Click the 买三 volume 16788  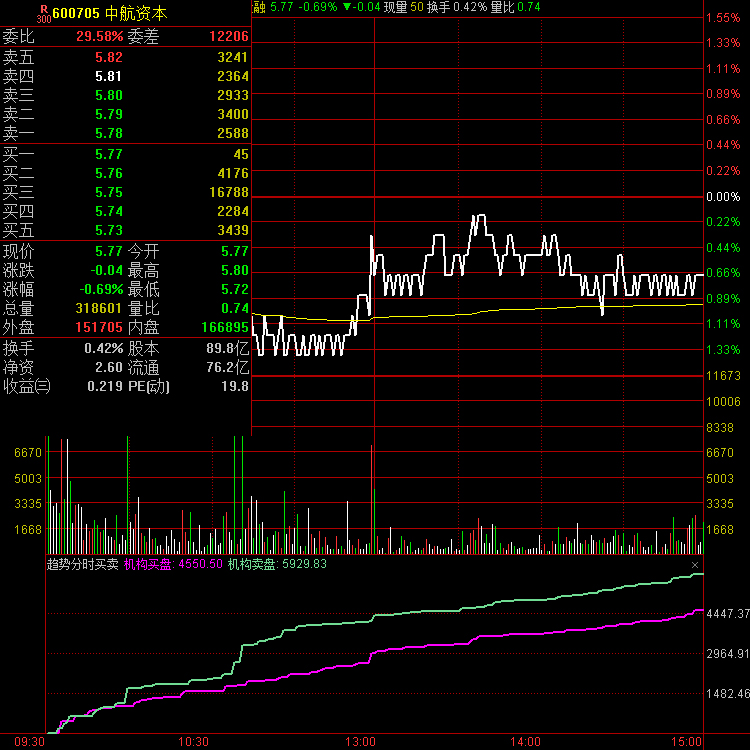click(229, 192)
